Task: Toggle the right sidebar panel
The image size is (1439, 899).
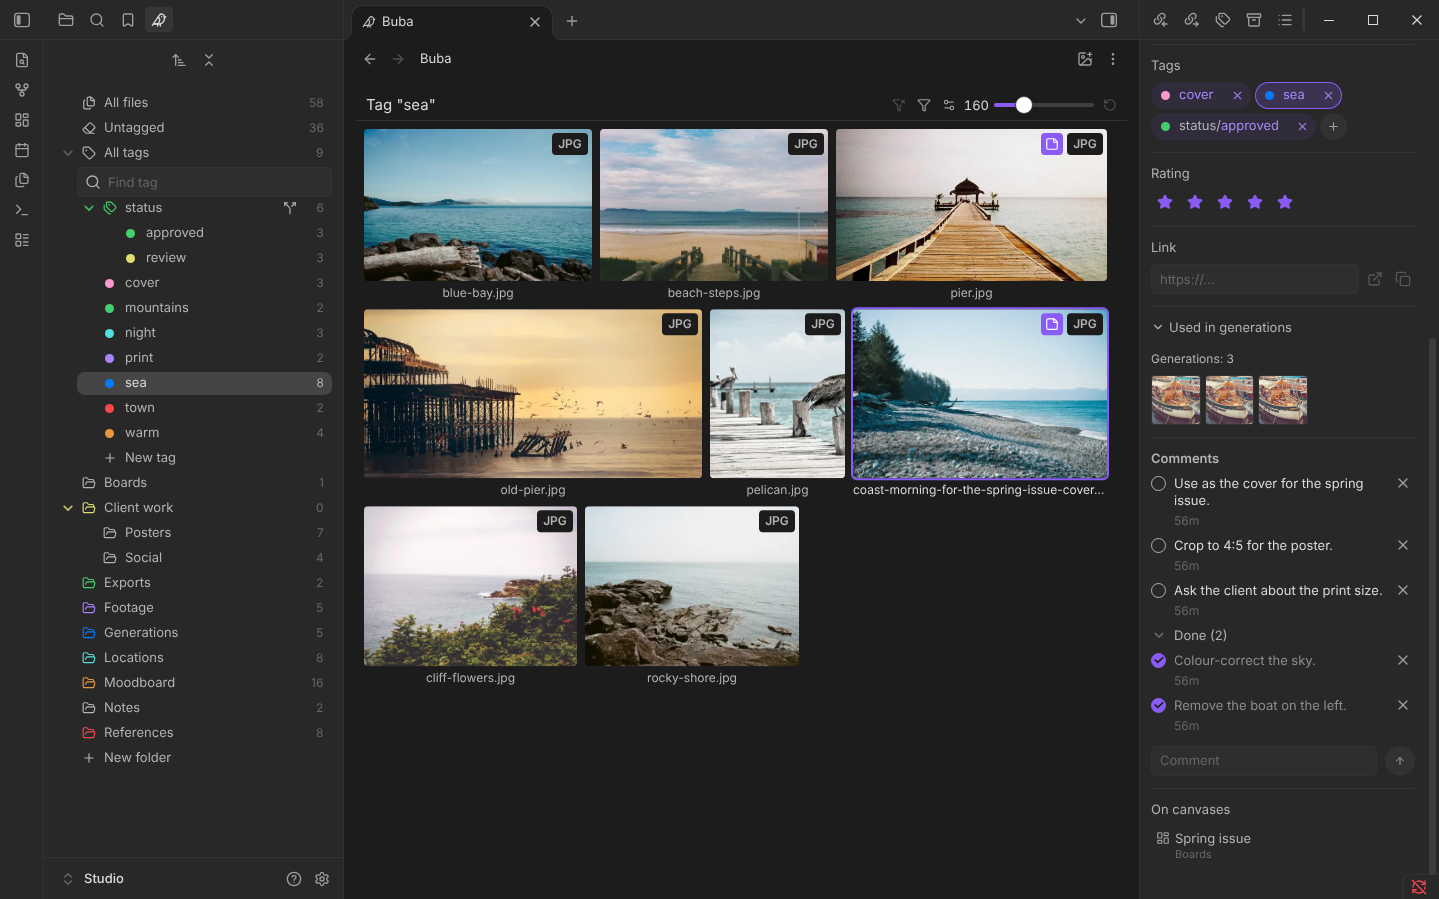Action: coord(1109,20)
